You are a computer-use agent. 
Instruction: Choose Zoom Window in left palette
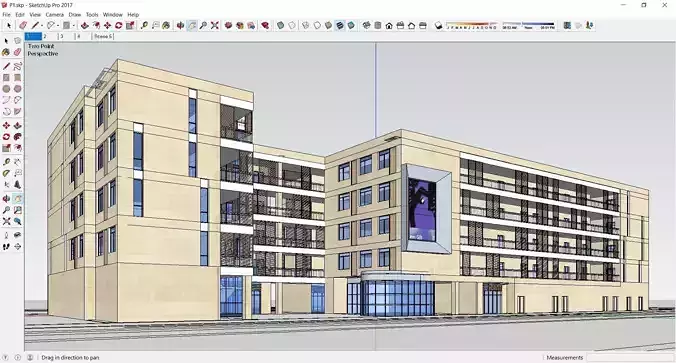pos(17,210)
